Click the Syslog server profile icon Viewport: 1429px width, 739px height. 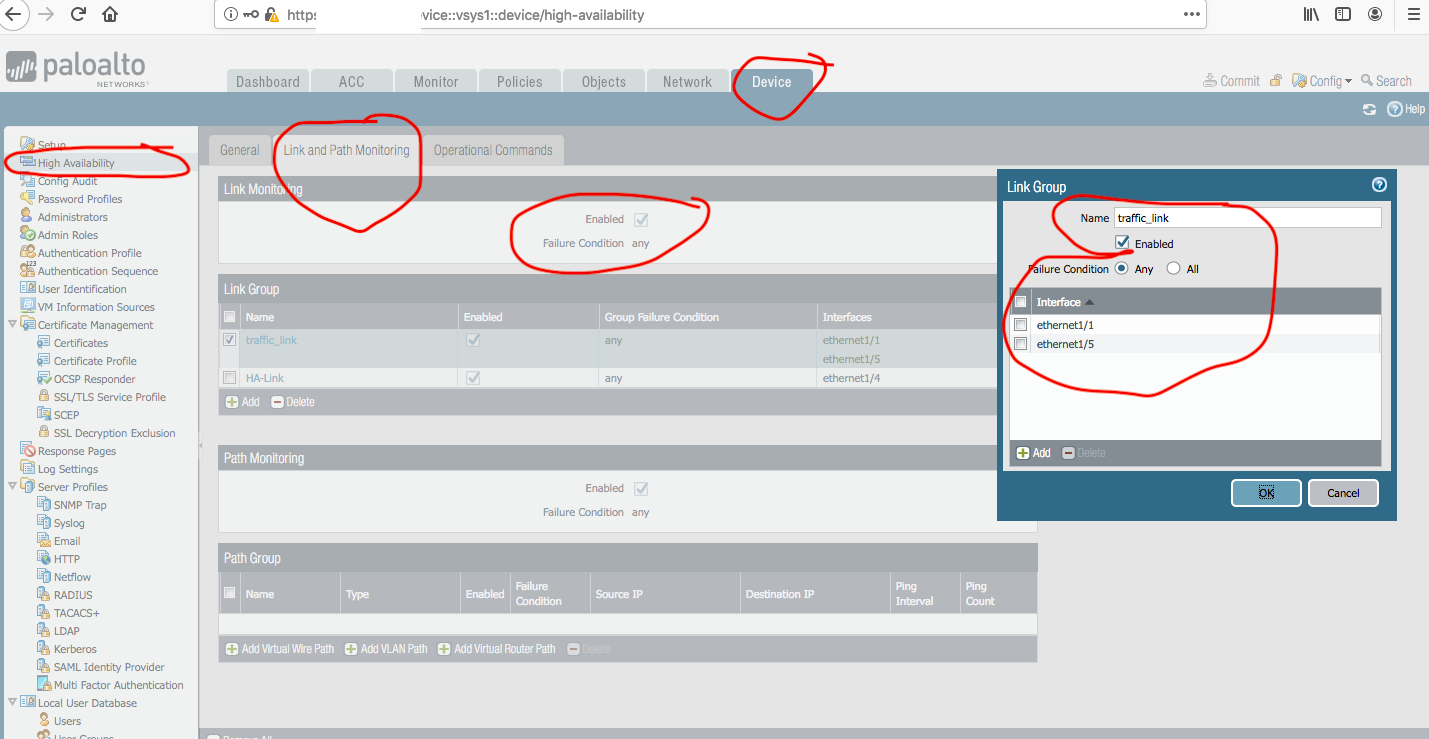[44, 523]
